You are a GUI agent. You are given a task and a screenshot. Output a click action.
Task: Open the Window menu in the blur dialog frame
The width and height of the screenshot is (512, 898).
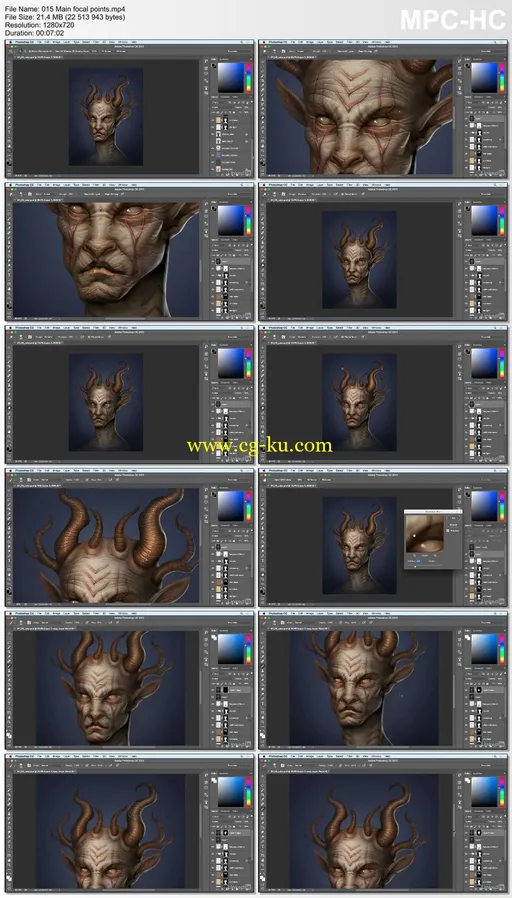pyautogui.click(x=376, y=470)
